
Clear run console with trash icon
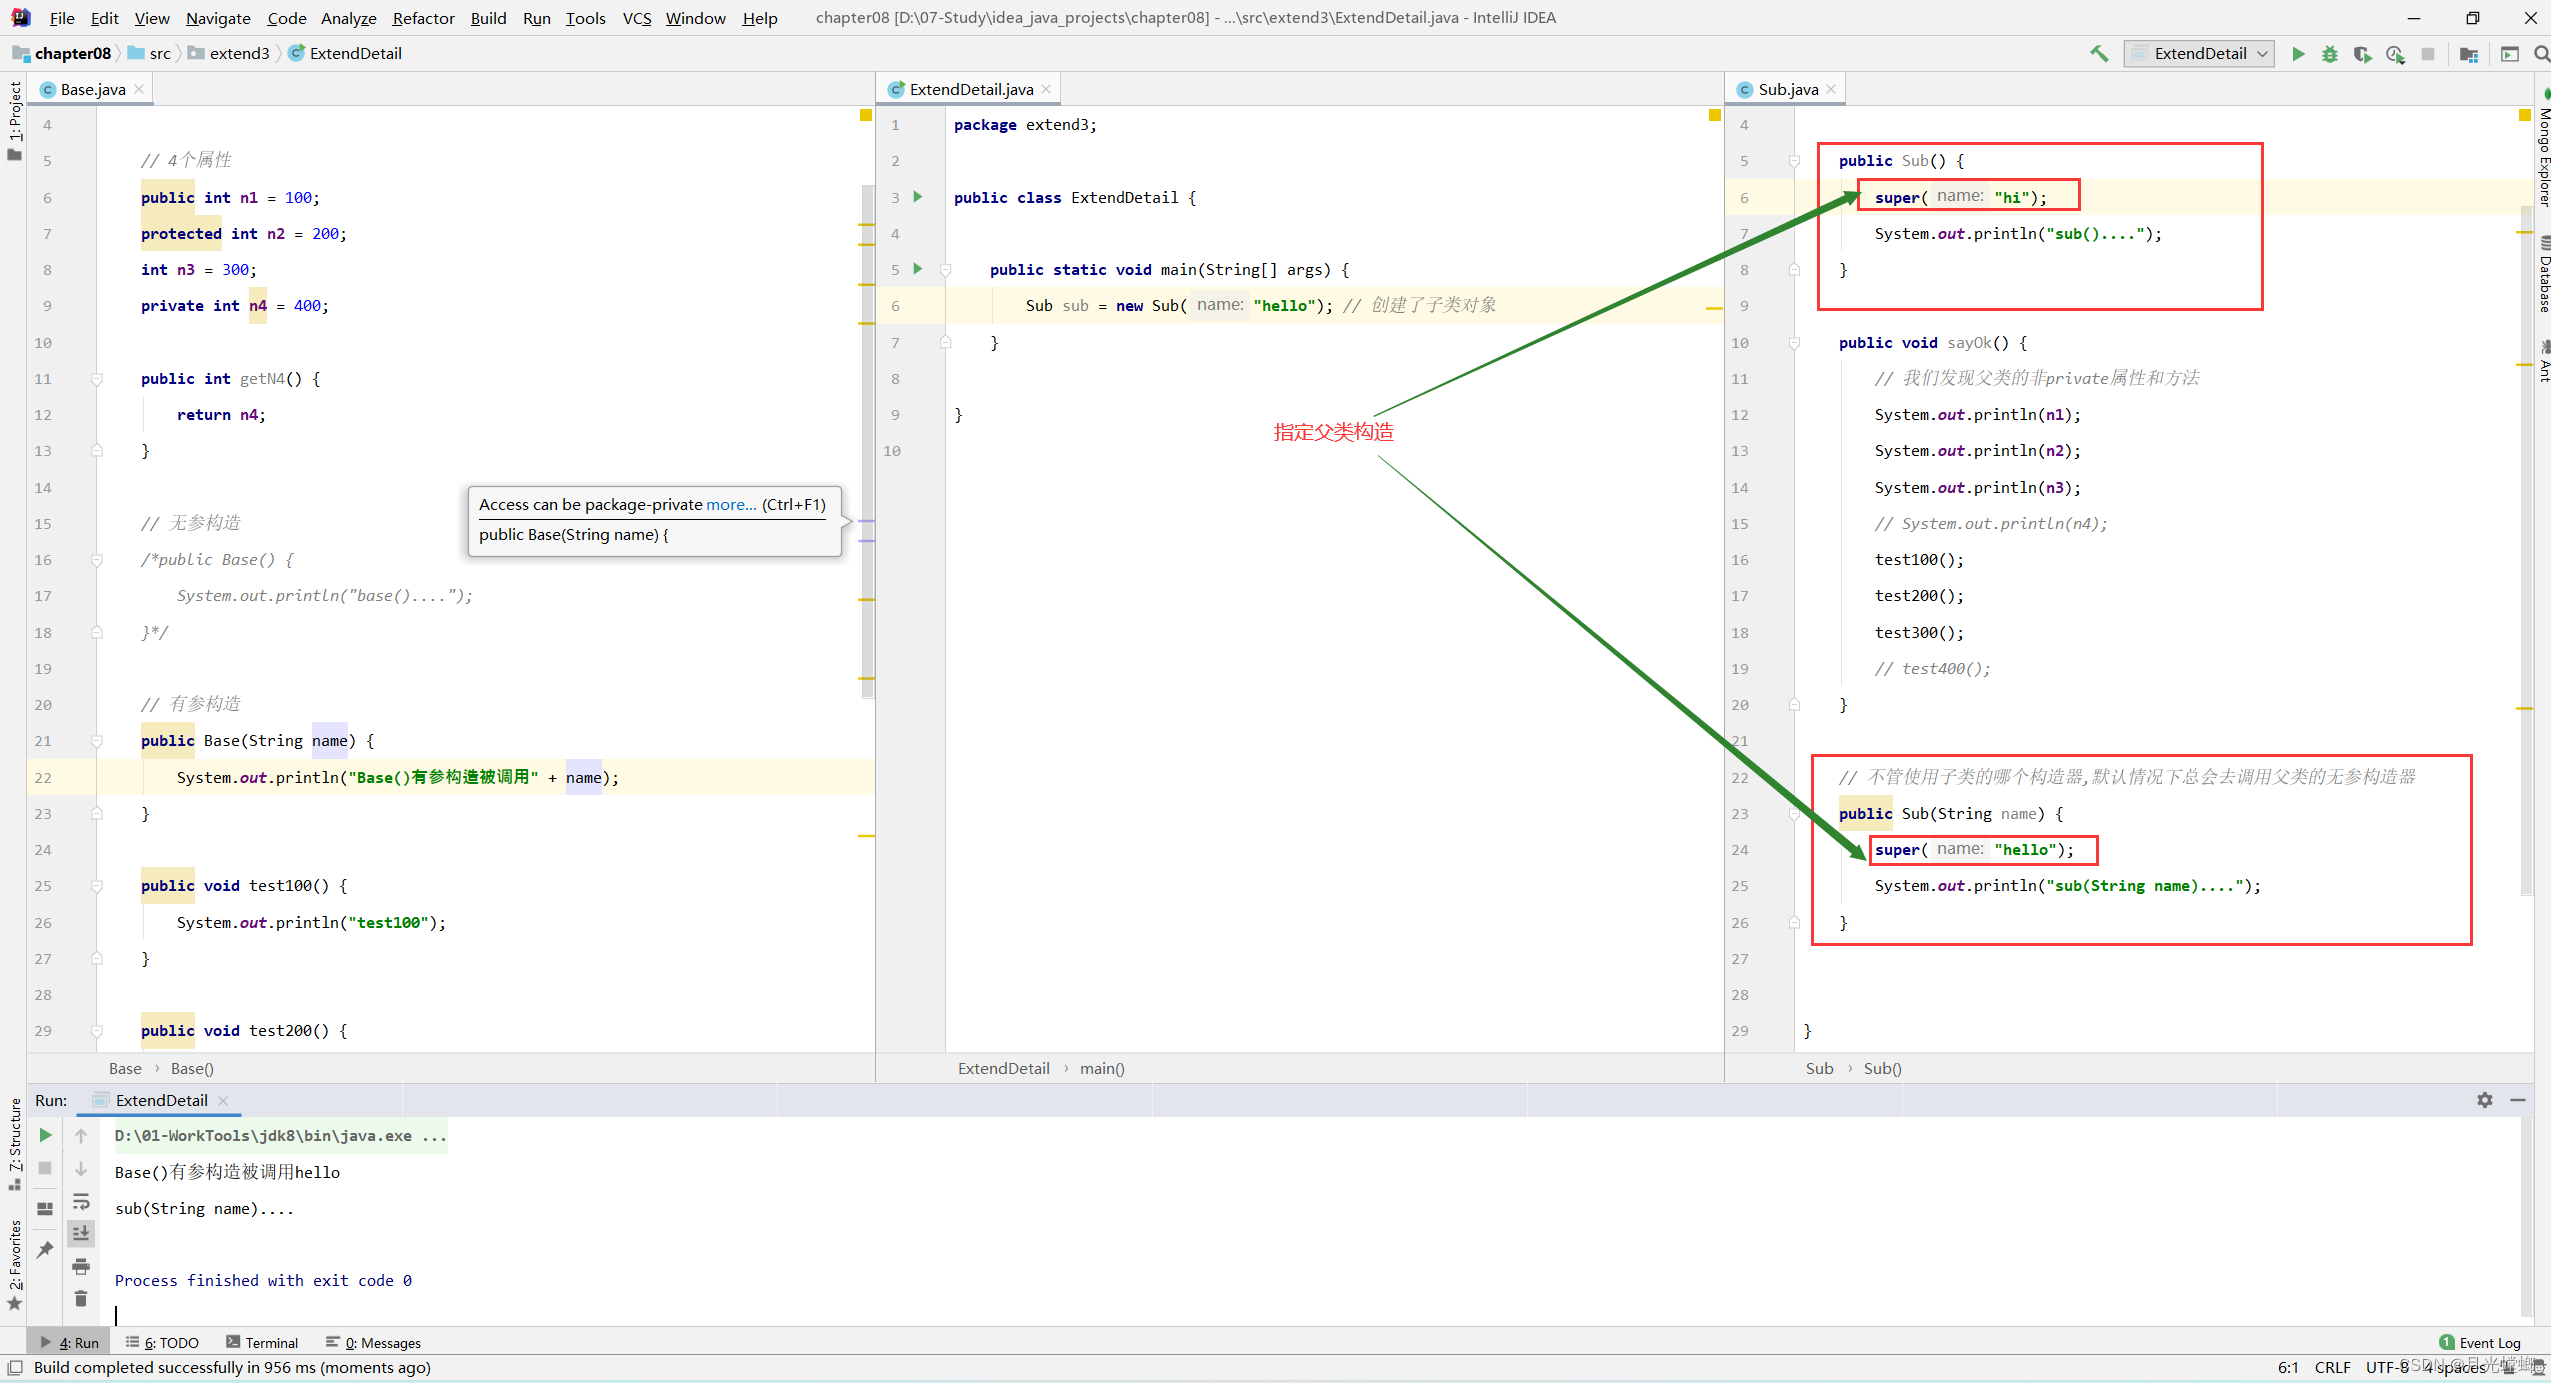click(81, 1298)
